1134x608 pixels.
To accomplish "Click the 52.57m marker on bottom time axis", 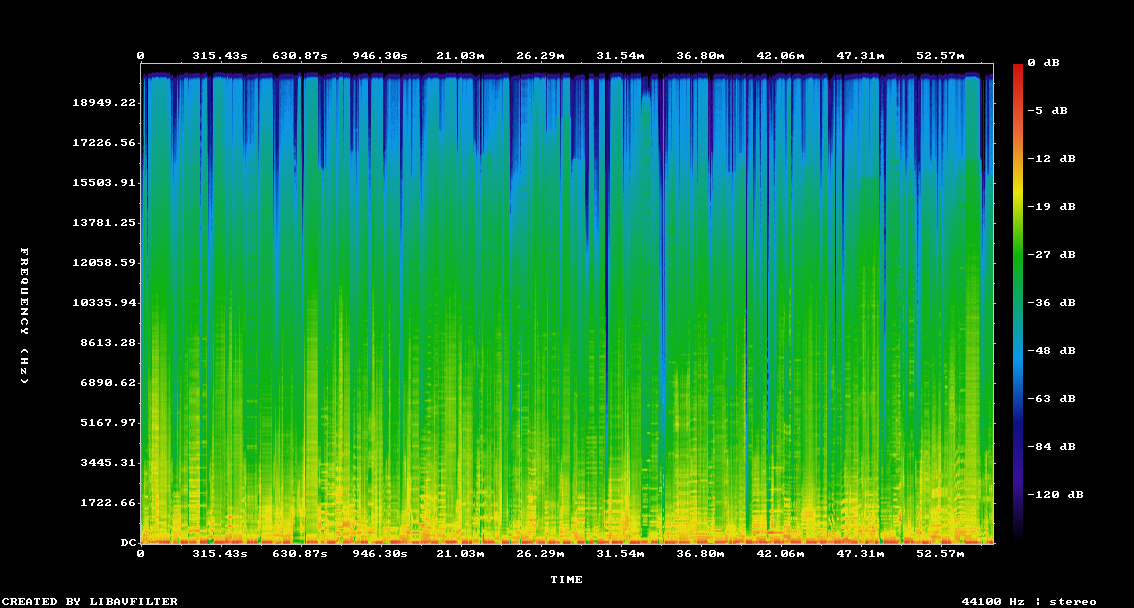I will coord(942,553).
